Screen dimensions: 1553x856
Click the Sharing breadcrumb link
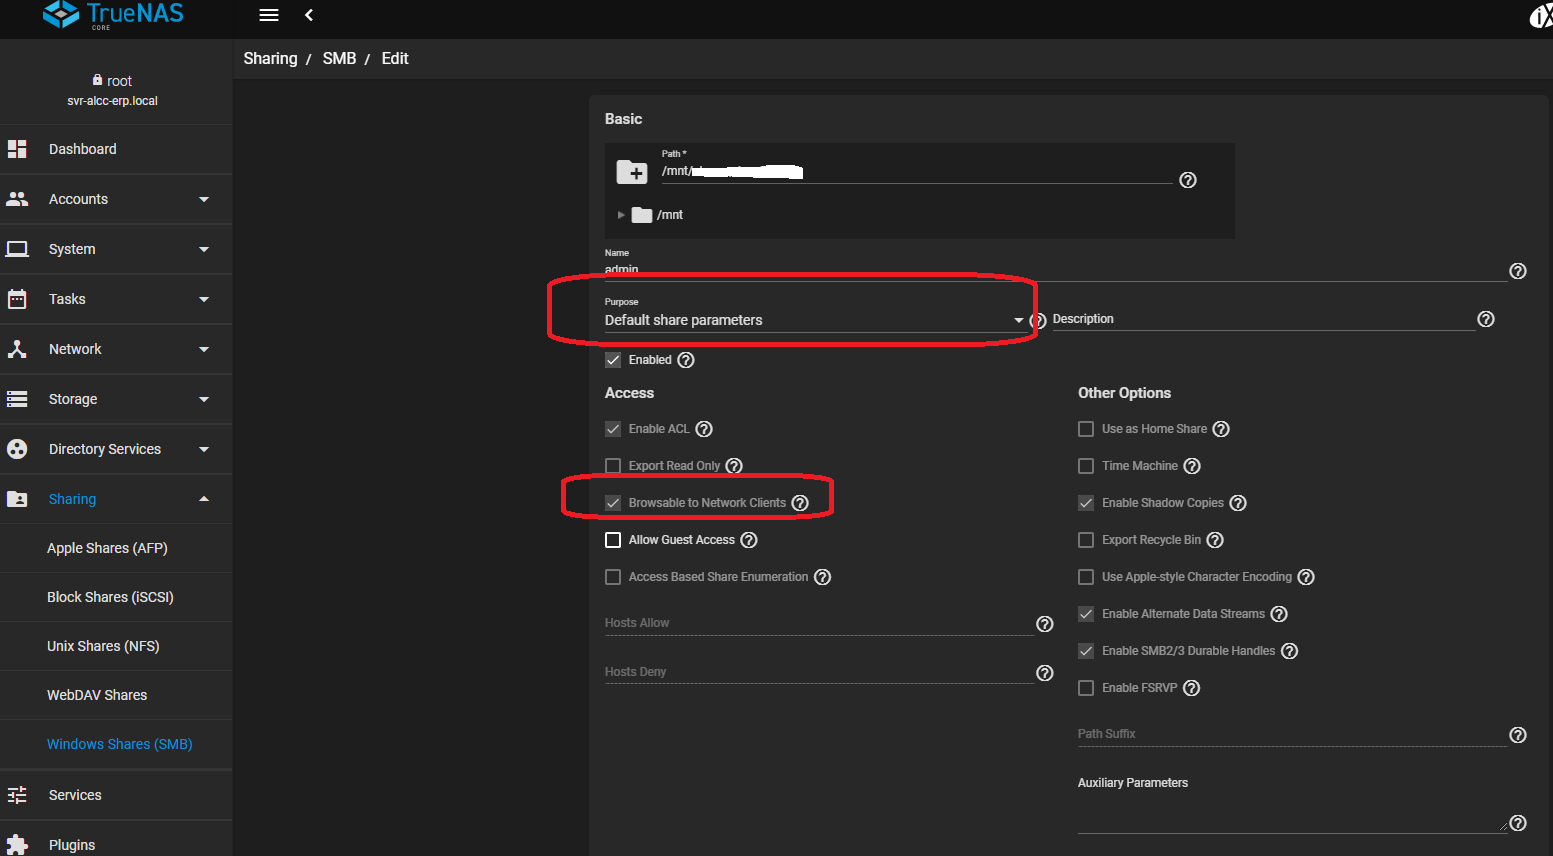[270, 58]
